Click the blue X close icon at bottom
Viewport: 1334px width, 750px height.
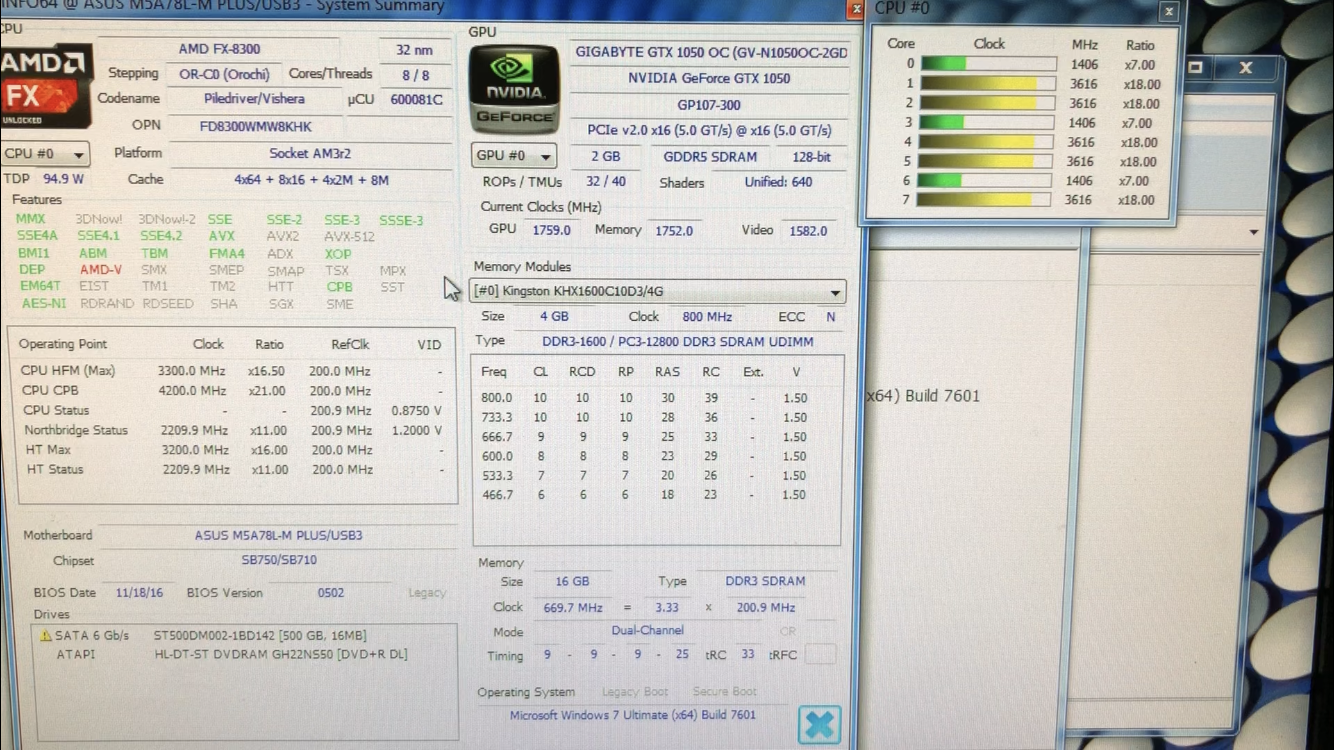[x=819, y=725]
